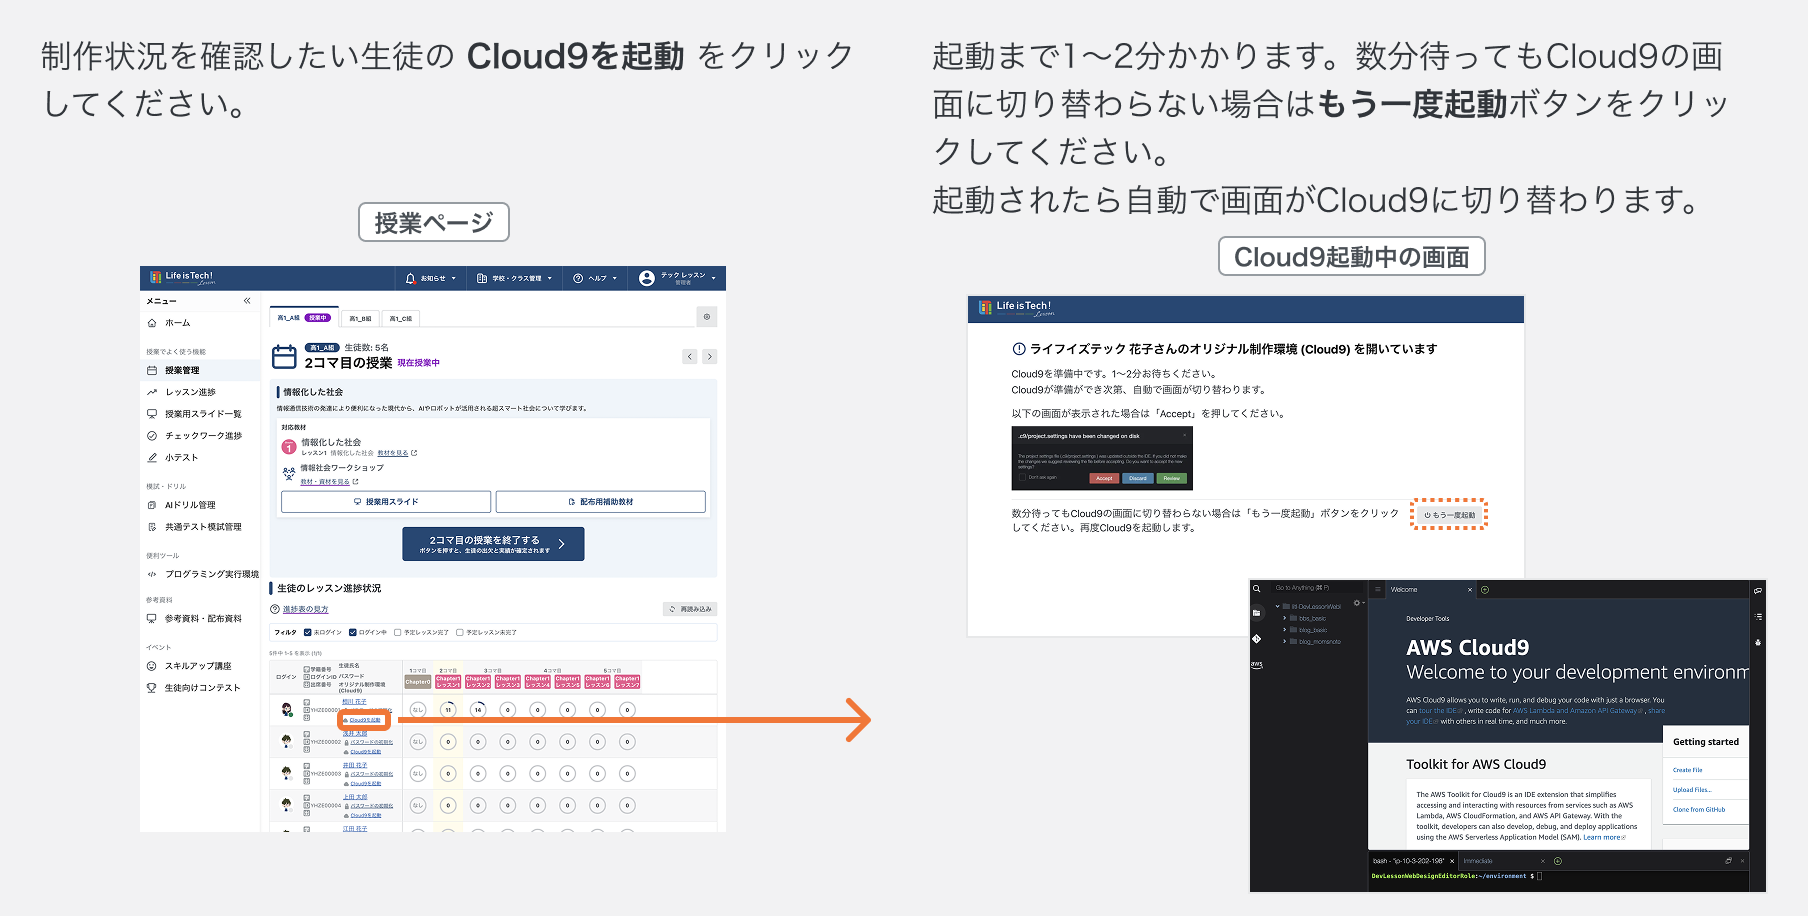Click 2コマ目の授業を終了する button

click(493, 544)
